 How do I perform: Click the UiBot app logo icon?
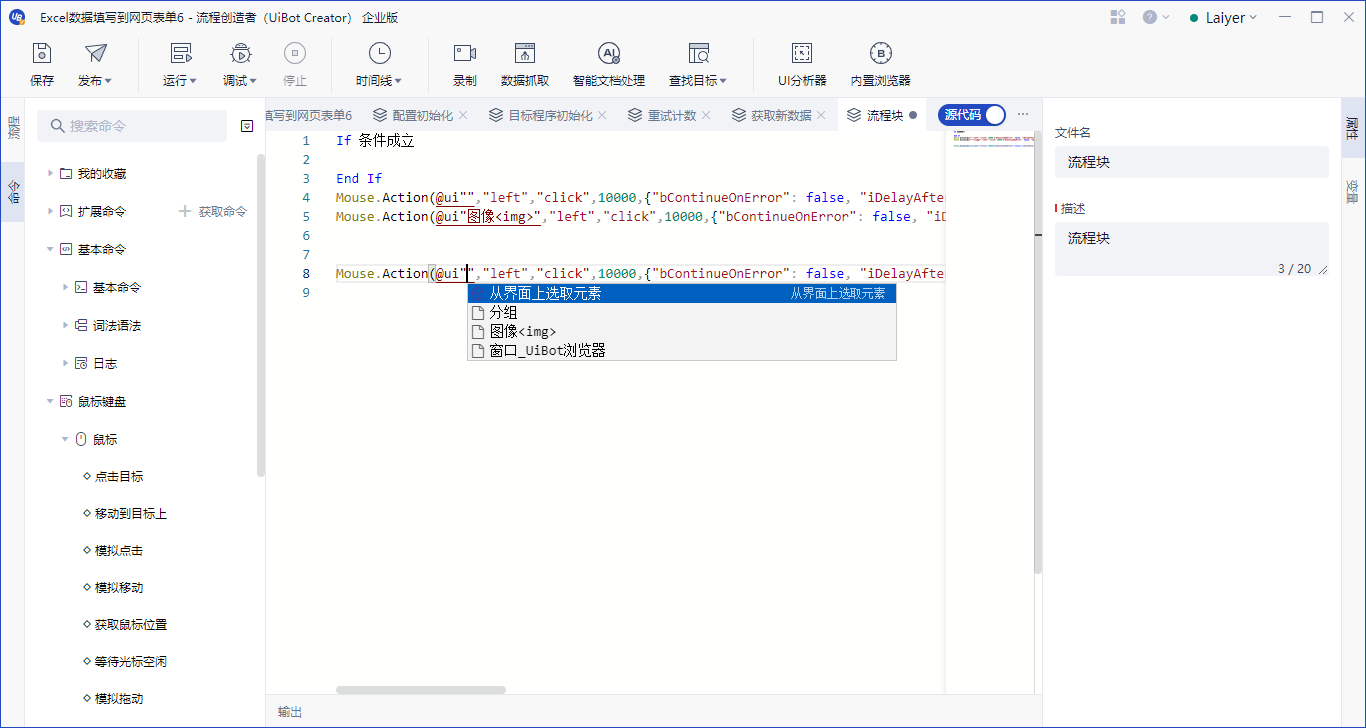pyautogui.click(x=17, y=17)
